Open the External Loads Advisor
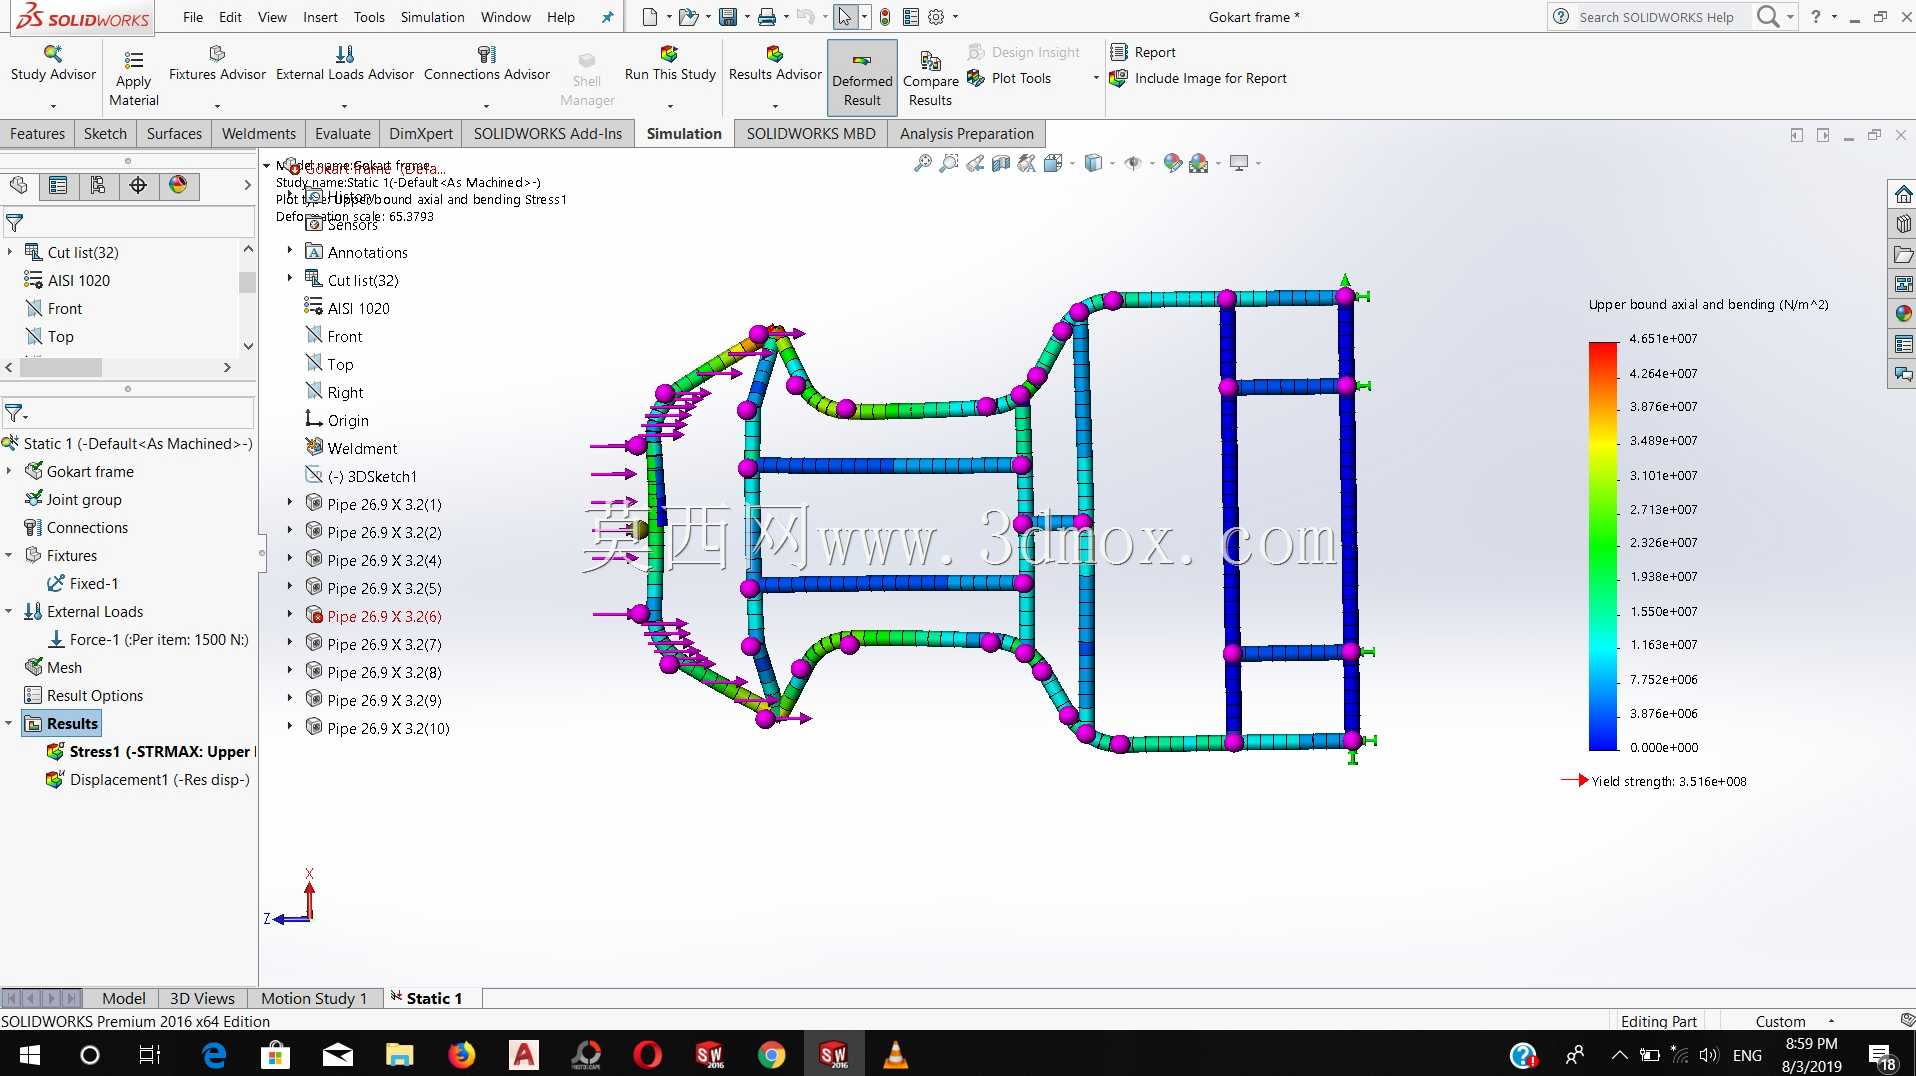This screenshot has width=1916, height=1076. tap(345, 63)
